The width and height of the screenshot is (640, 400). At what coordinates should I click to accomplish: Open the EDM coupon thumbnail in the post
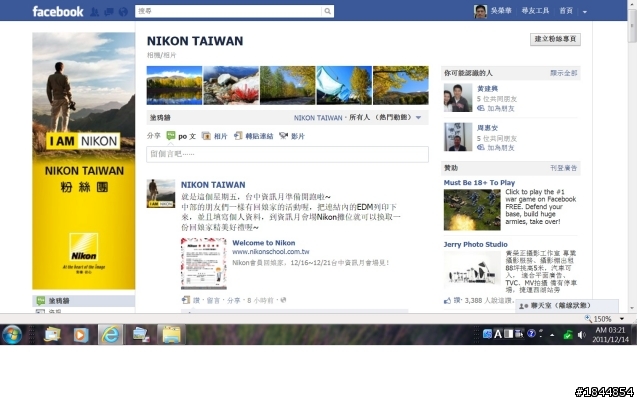[204, 264]
